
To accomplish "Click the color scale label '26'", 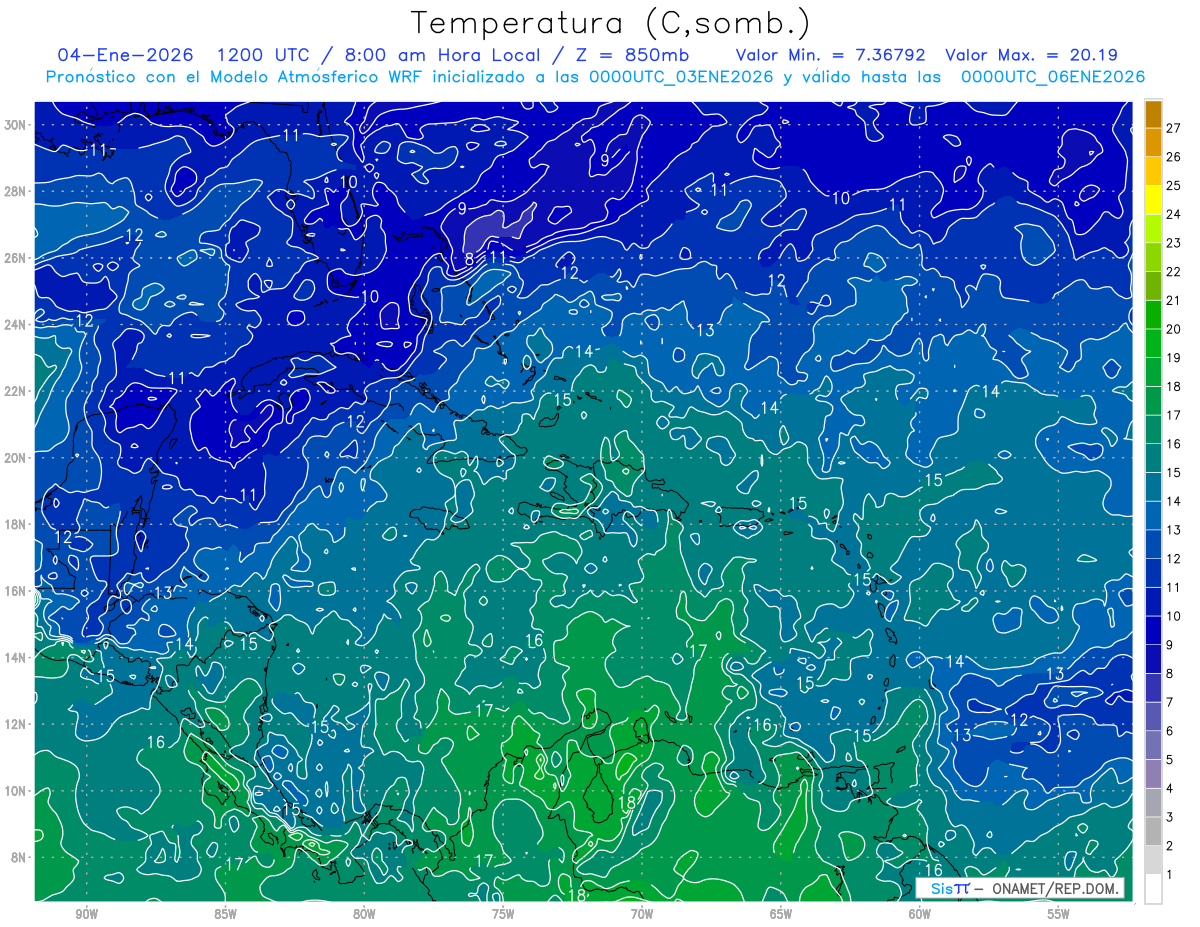I will [x=1173, y=156].
